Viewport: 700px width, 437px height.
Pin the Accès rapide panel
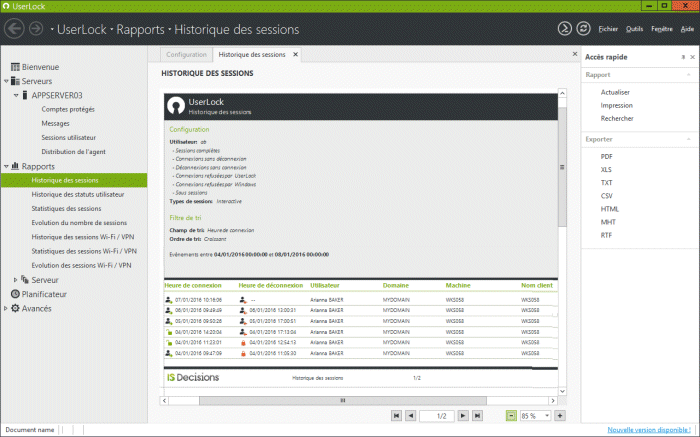pyautogui.click(x=683, y=57)
